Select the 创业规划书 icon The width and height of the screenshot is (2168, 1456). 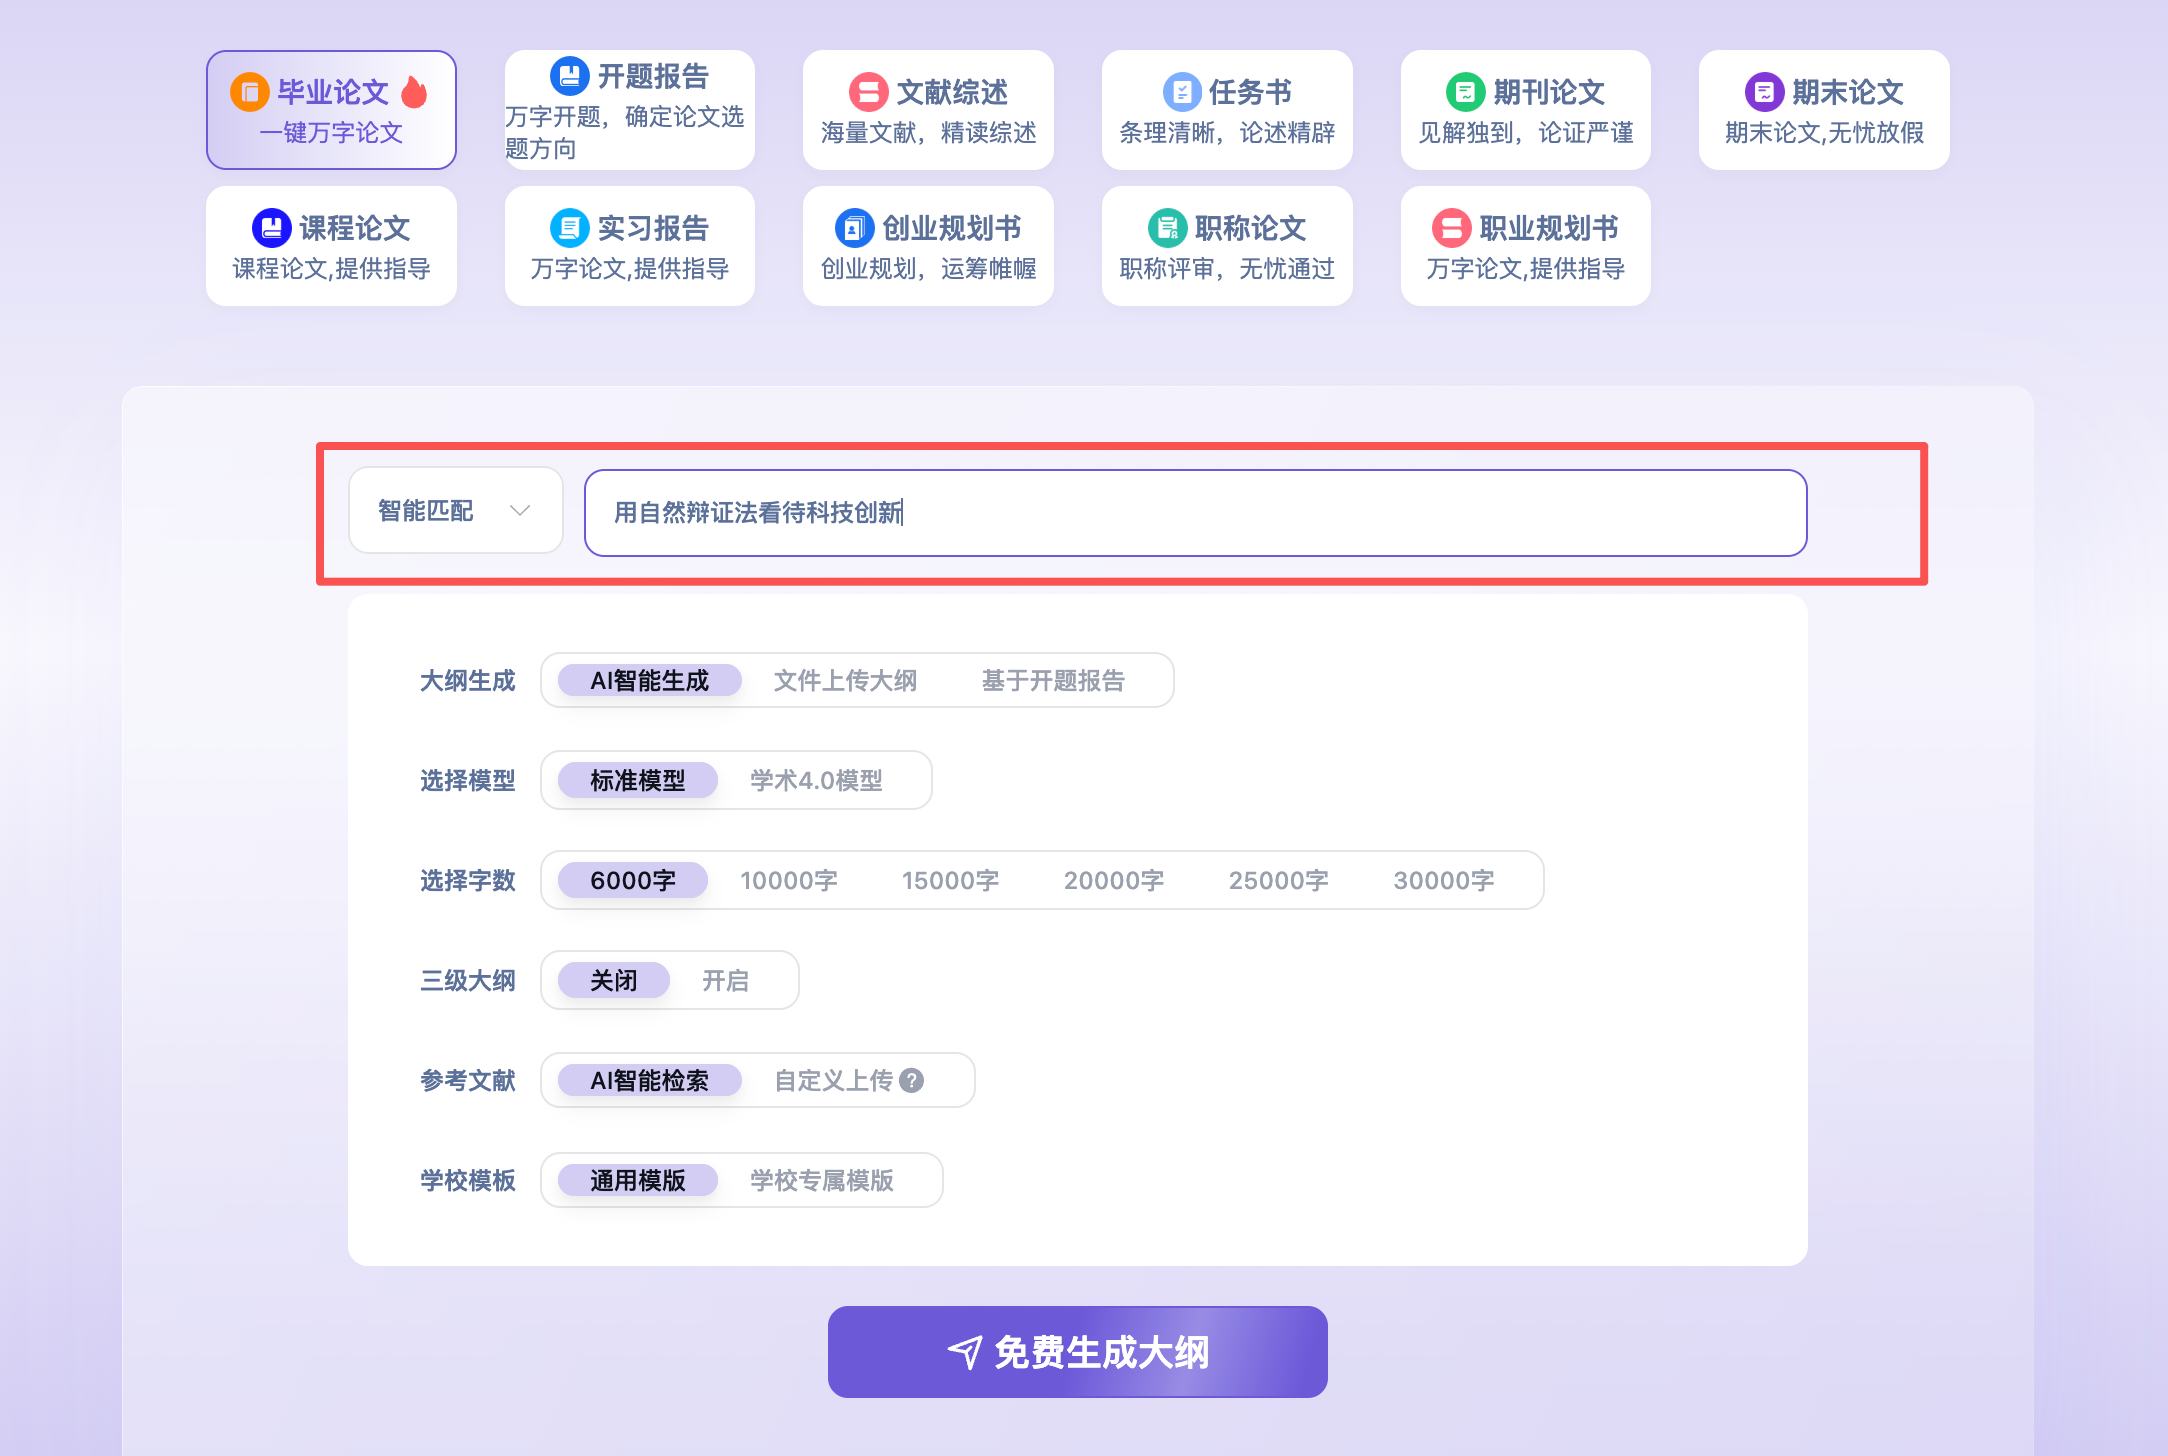coord(853,228)
